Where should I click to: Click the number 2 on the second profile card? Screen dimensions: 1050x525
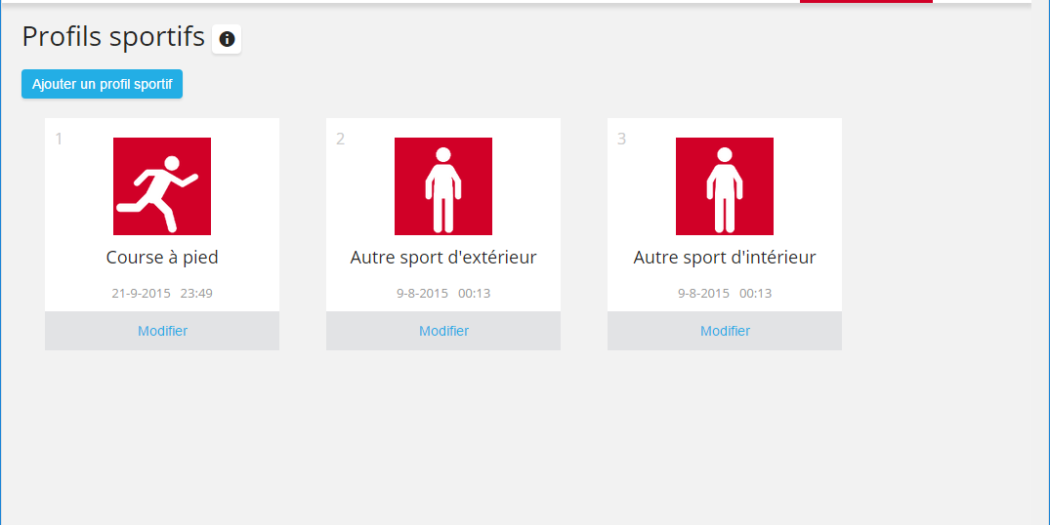pos(340,139)
